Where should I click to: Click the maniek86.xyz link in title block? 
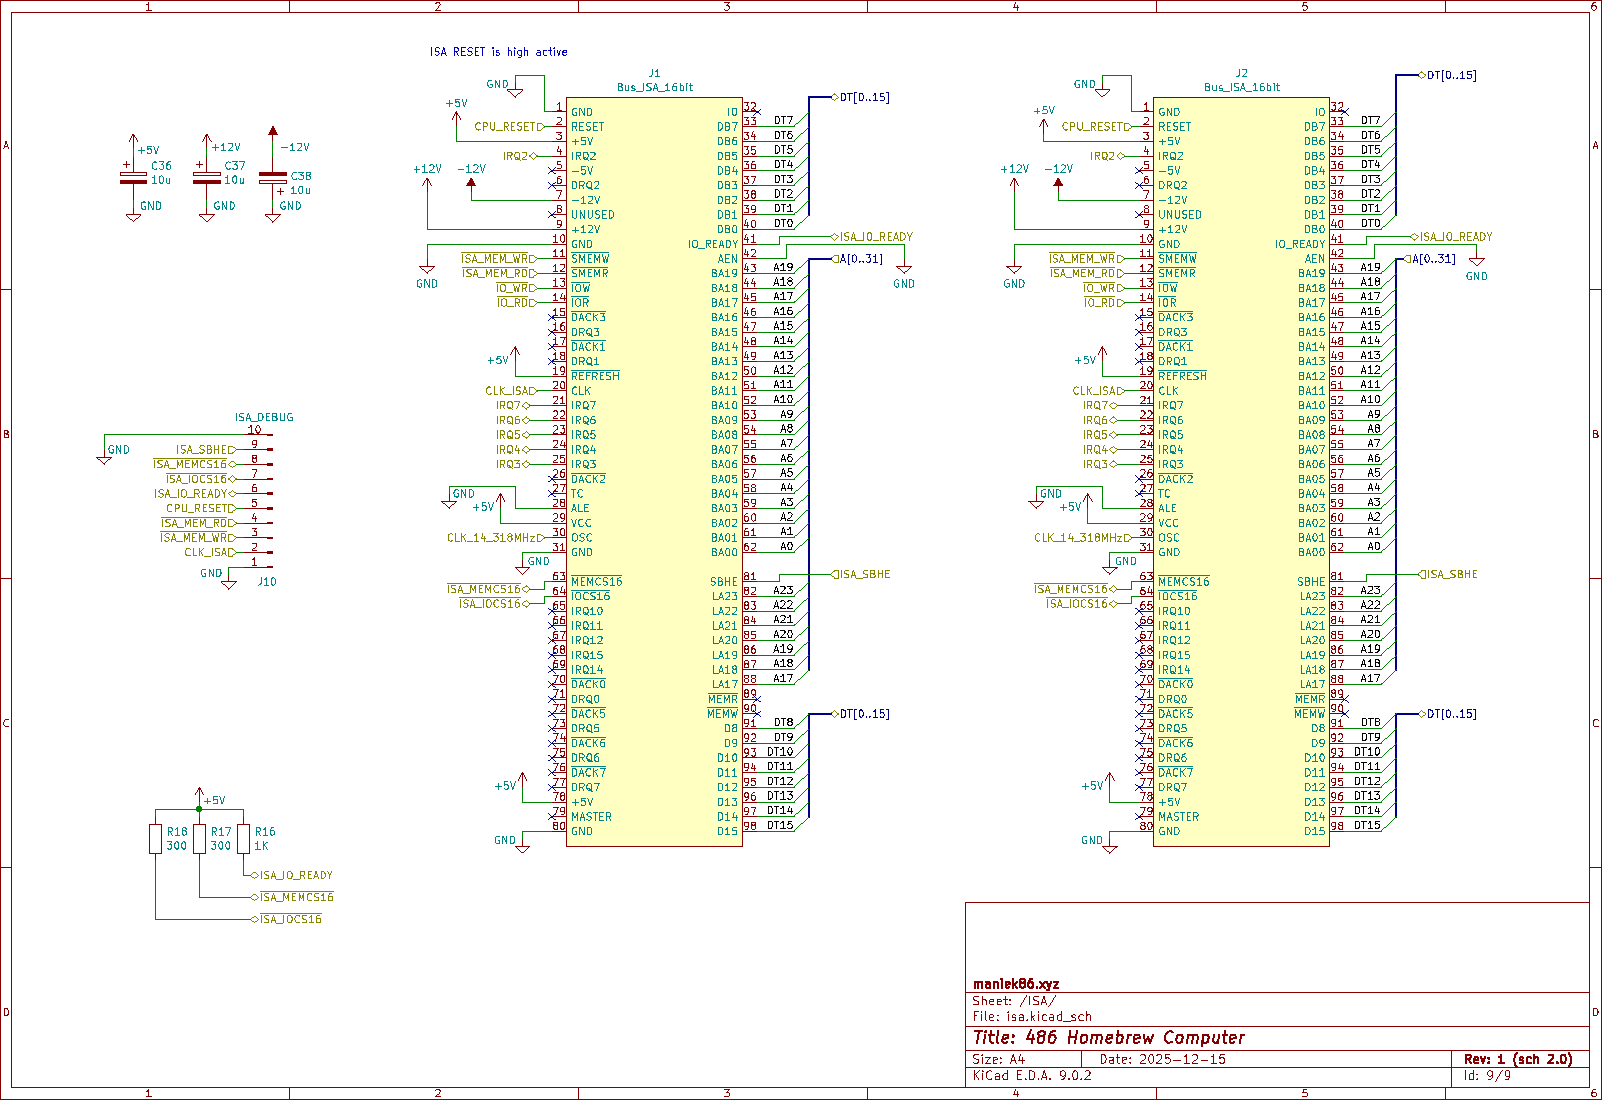point(1017,984)
